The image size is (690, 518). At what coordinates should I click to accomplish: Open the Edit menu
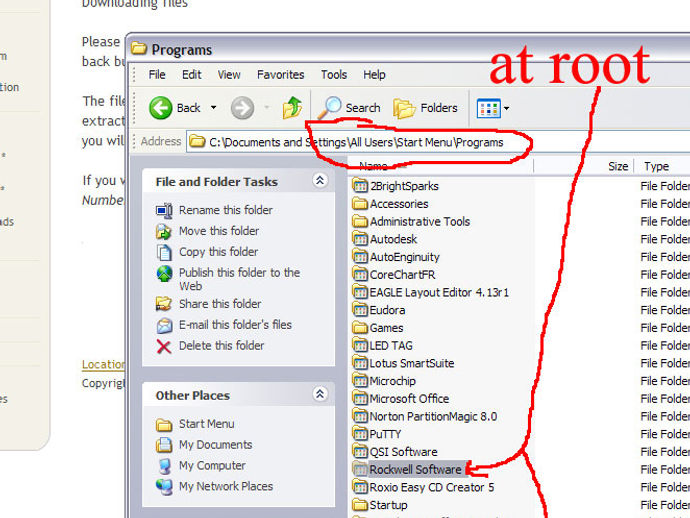pos(191,75)
